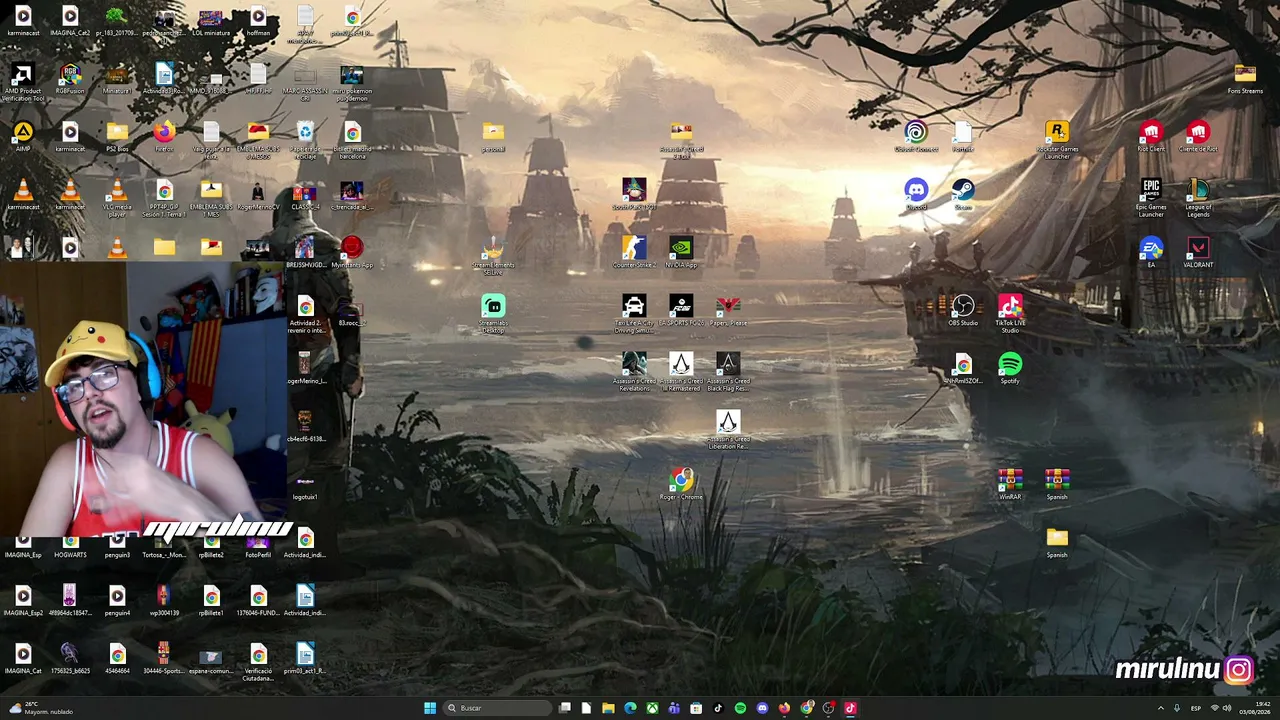Launch EA SPORTS FC 26 shortcut

click(x=681, y=310)
